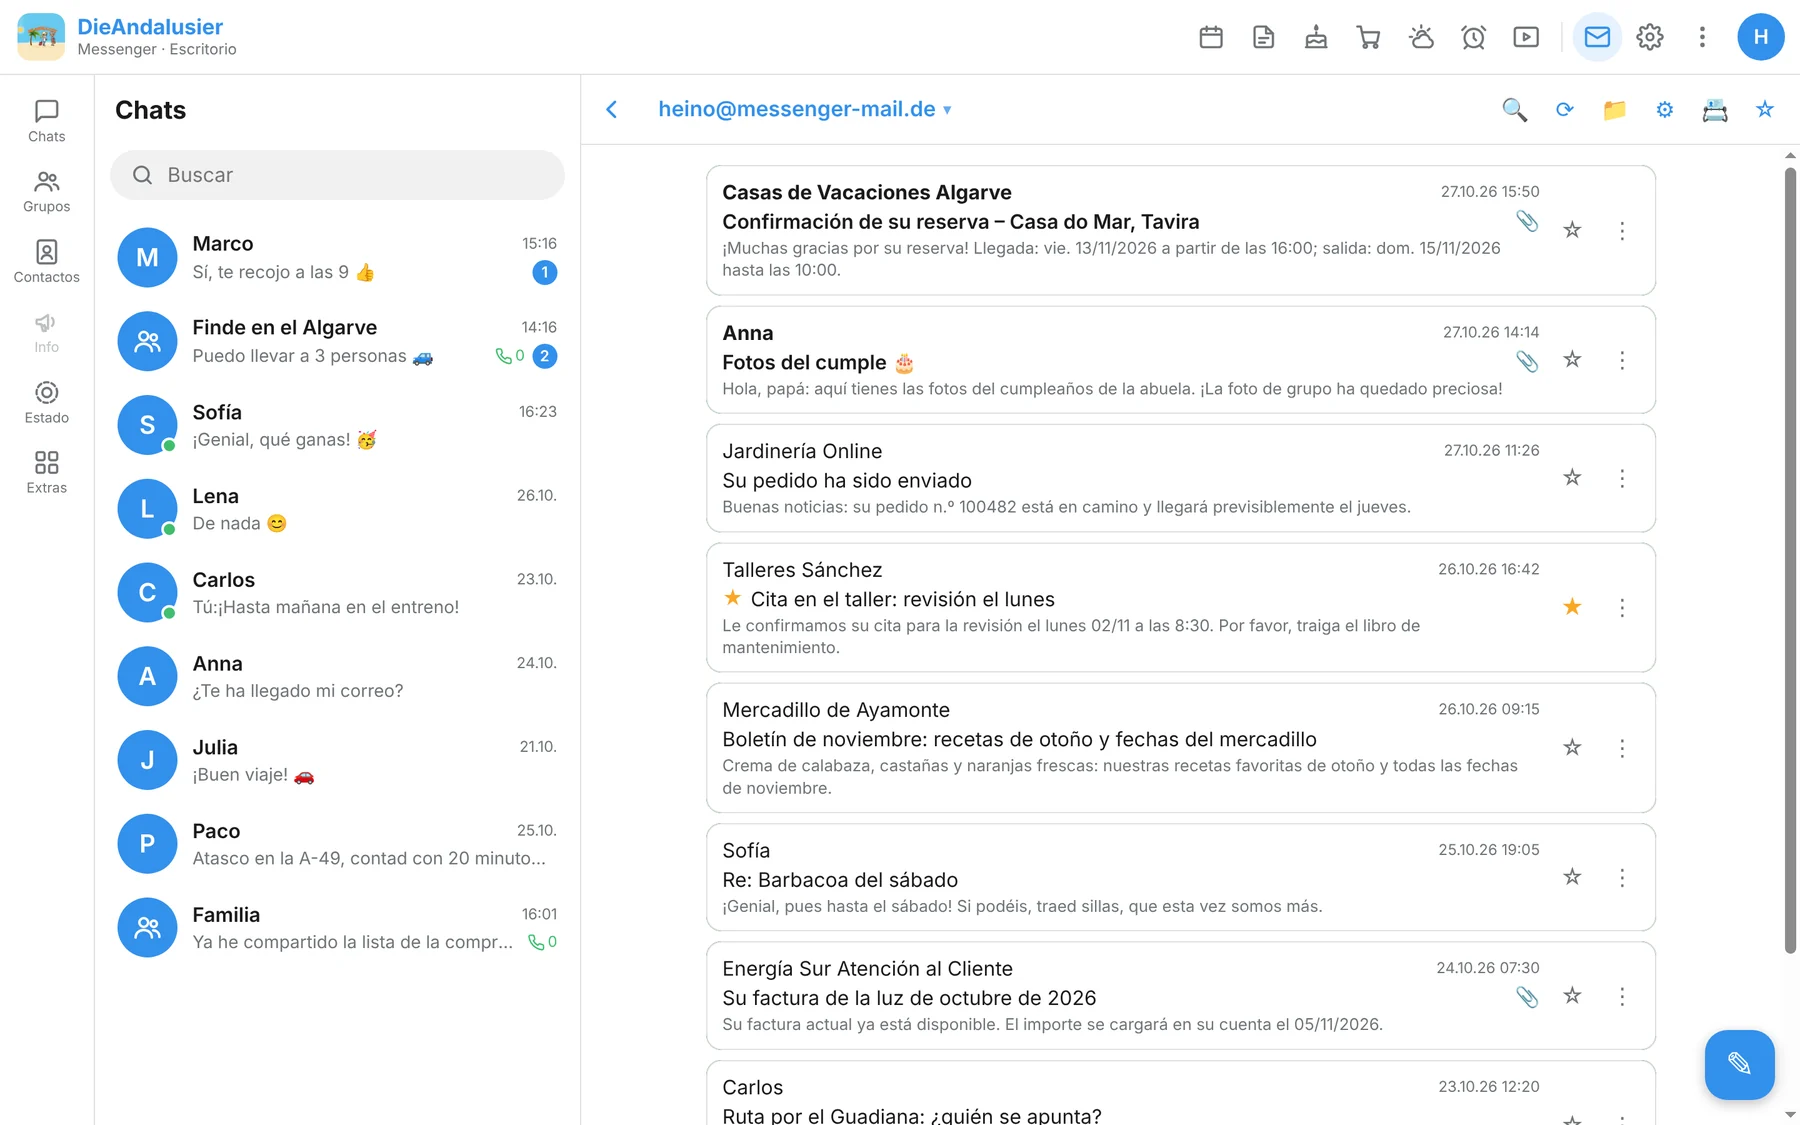Open the Finde en el Algarve group chat
The width and height of the screenshot is (1800, 1125).
tap(337, 342)
